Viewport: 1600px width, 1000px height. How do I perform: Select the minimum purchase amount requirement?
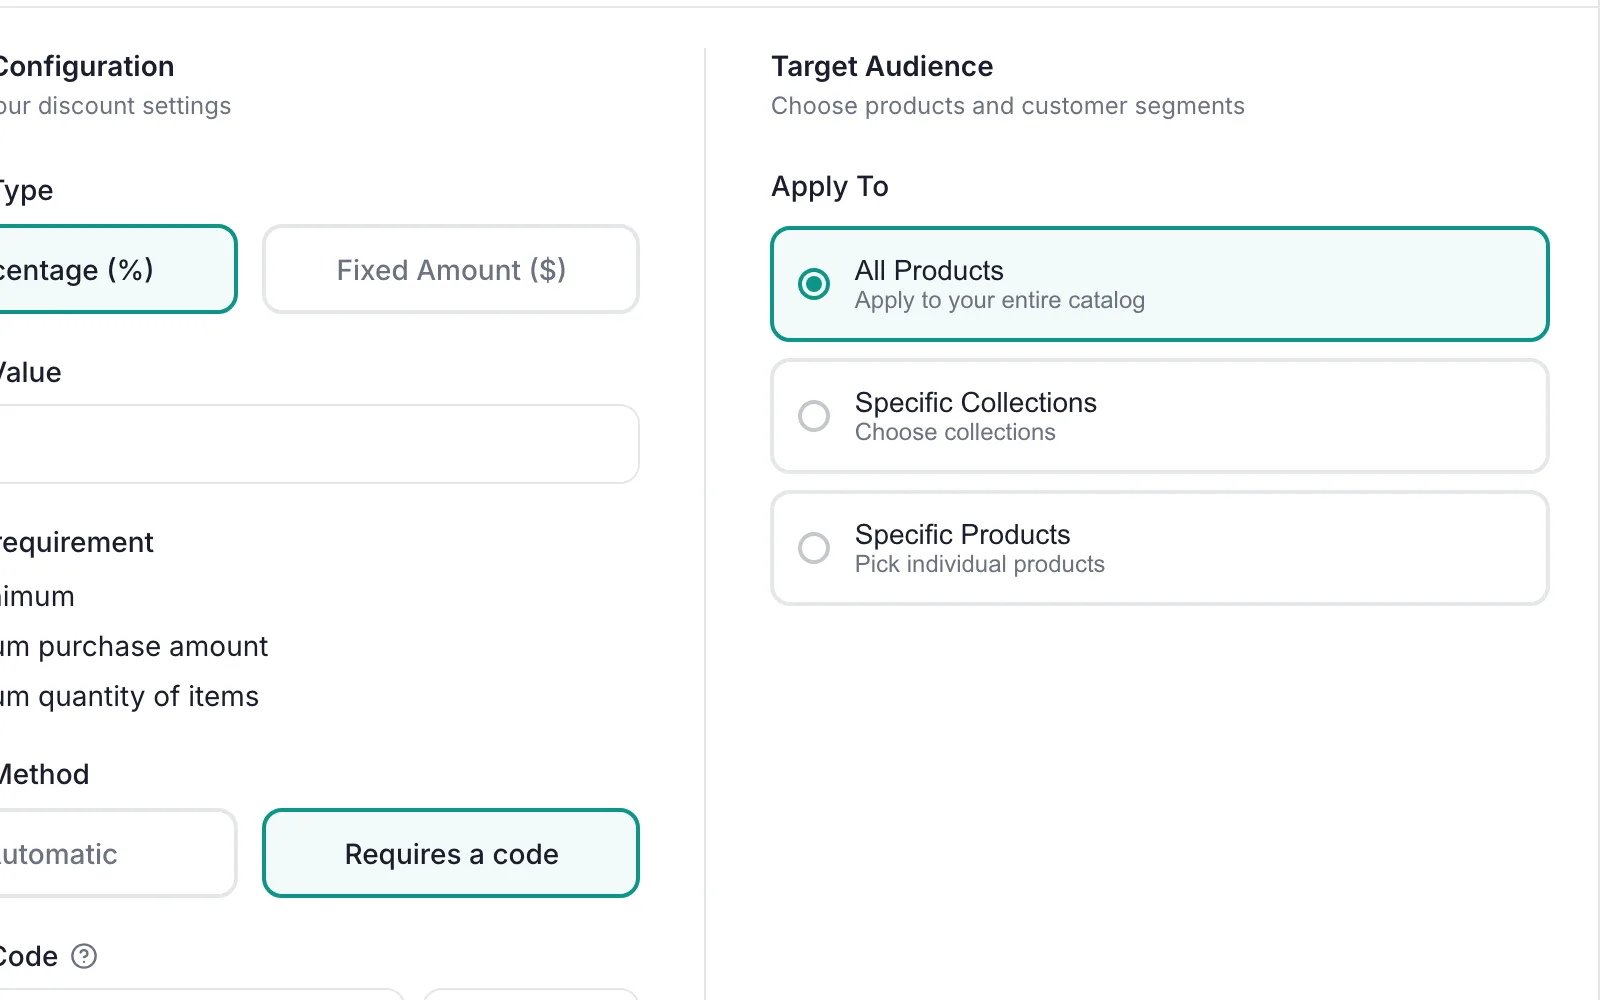(133, 646)
